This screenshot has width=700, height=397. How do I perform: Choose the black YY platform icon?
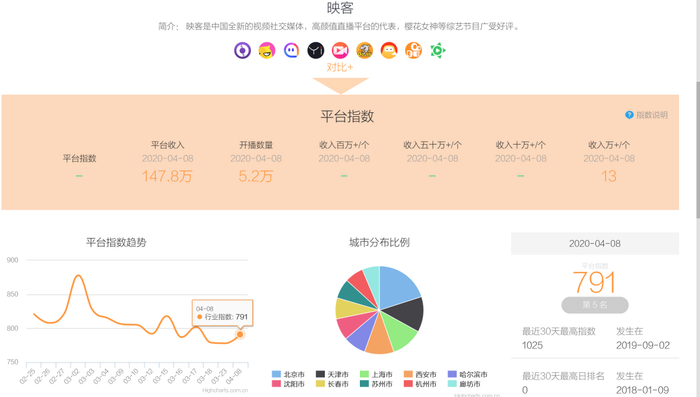[x=316, y=50]
